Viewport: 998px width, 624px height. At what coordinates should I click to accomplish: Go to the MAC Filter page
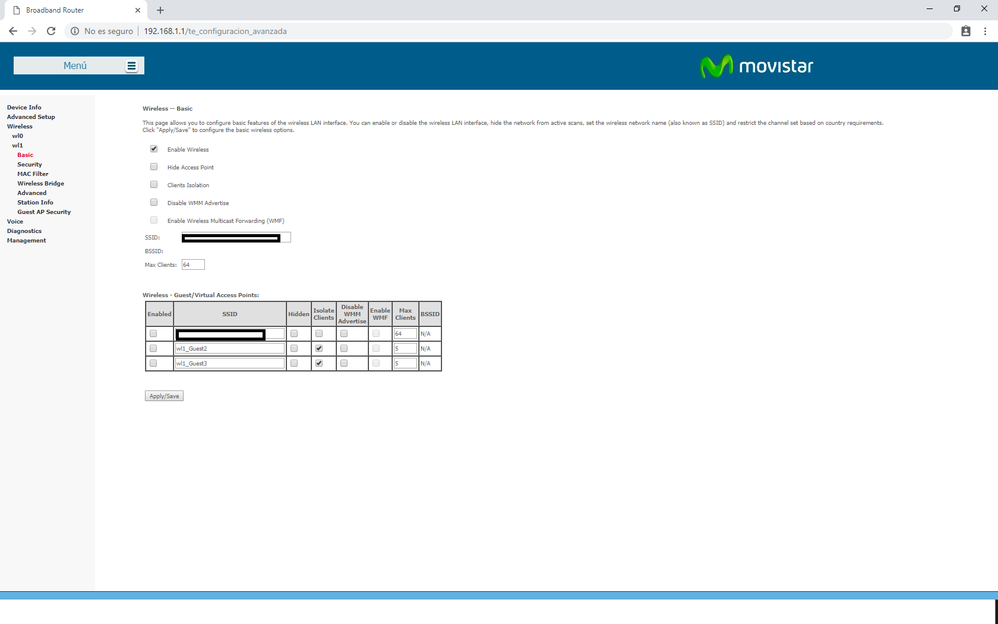click(x=32, y=174)
